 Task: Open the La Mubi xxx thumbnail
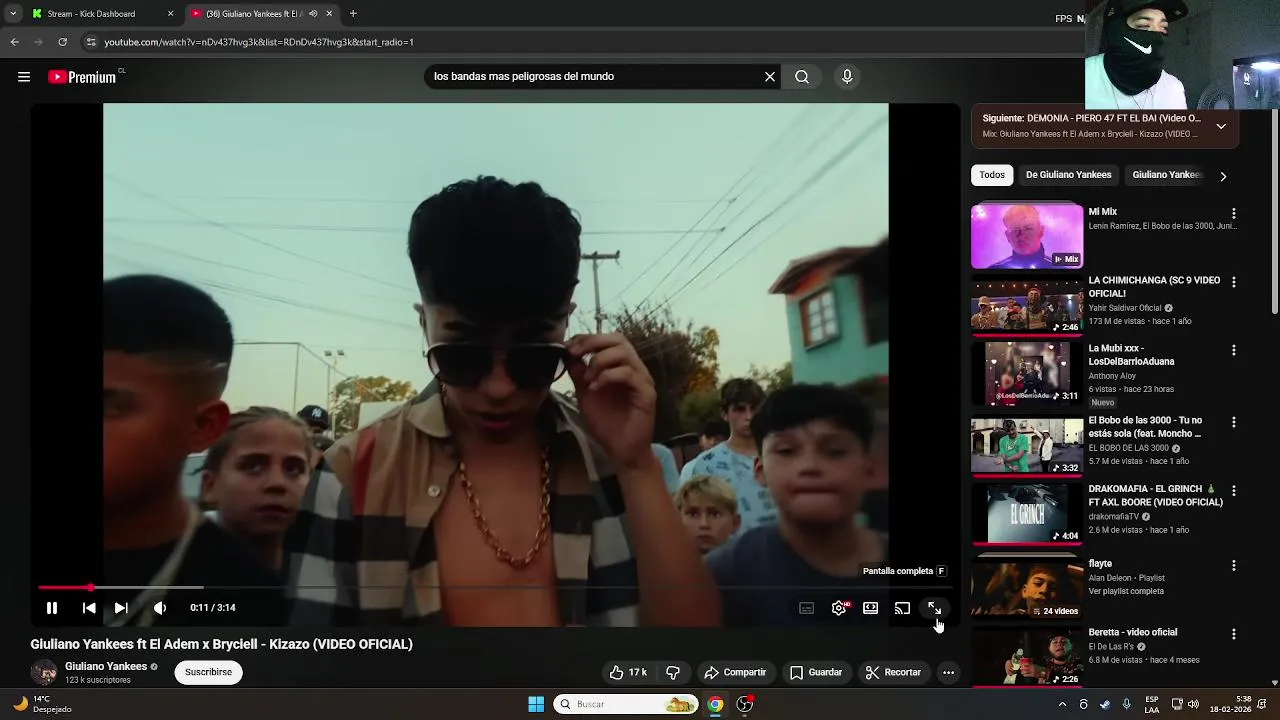click(x=1027, y=374)
